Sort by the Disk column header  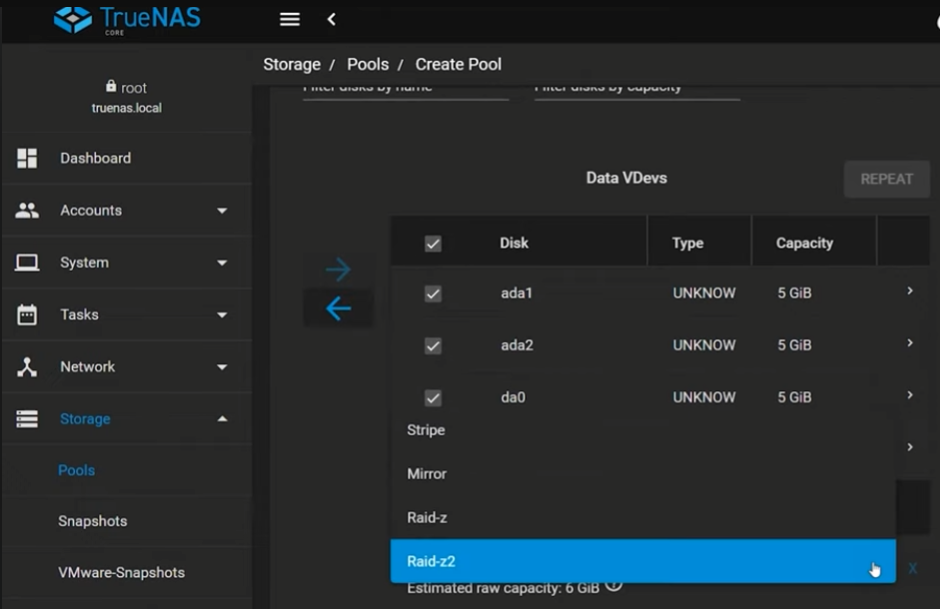click(x=514, y=243)
